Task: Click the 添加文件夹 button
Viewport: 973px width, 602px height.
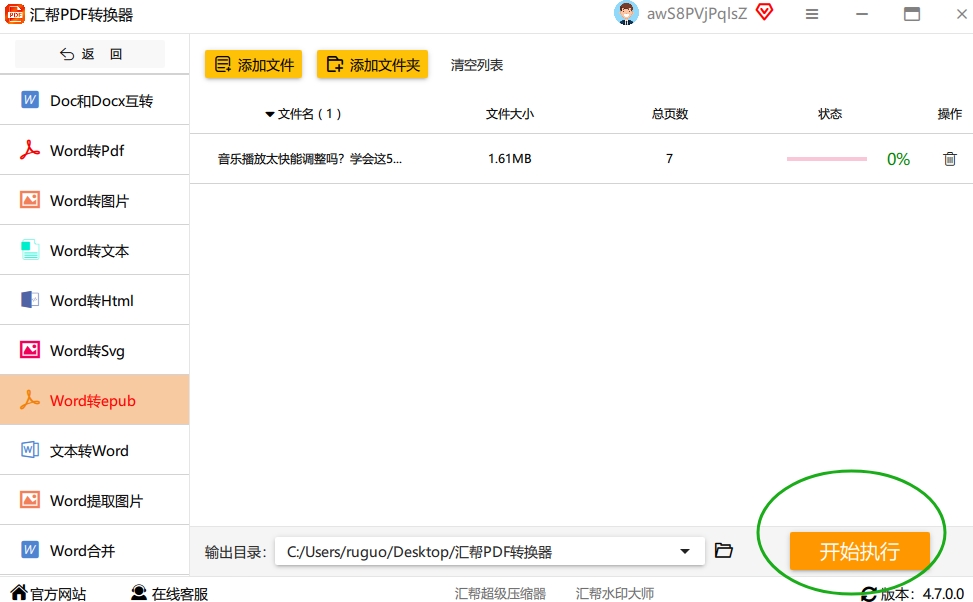Action: [x=372, y=65]
